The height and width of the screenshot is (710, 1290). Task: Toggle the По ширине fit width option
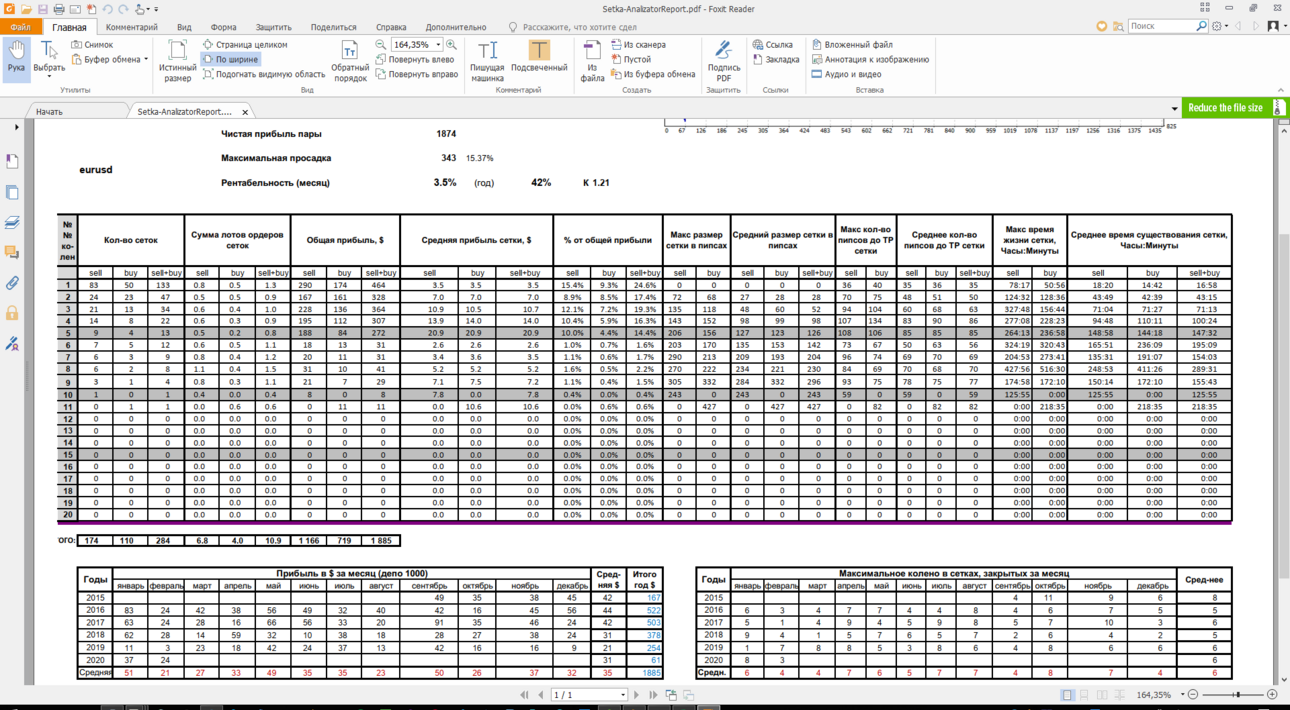[x=230, y=60]
